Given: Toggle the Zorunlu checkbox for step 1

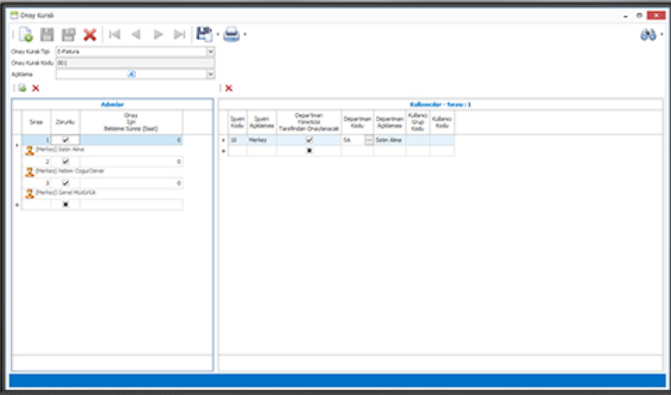Looking at the screenshot, I should (65, 140).
